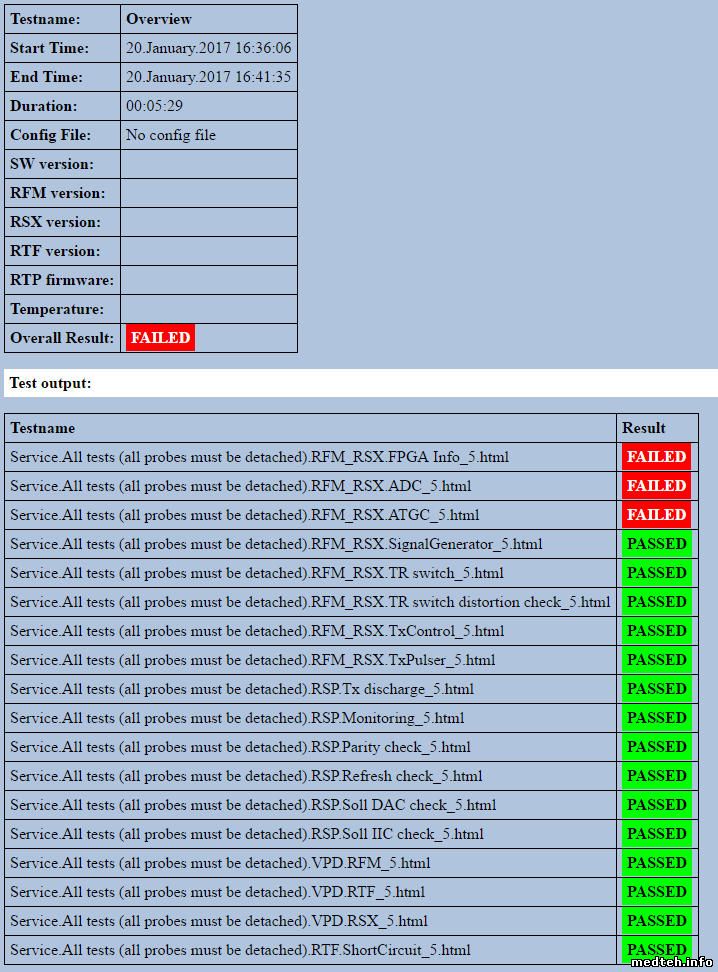Click the red FAILED badge beside Overall Result
The width and height of the screenshot is (718, 972).
click(160, 338)
